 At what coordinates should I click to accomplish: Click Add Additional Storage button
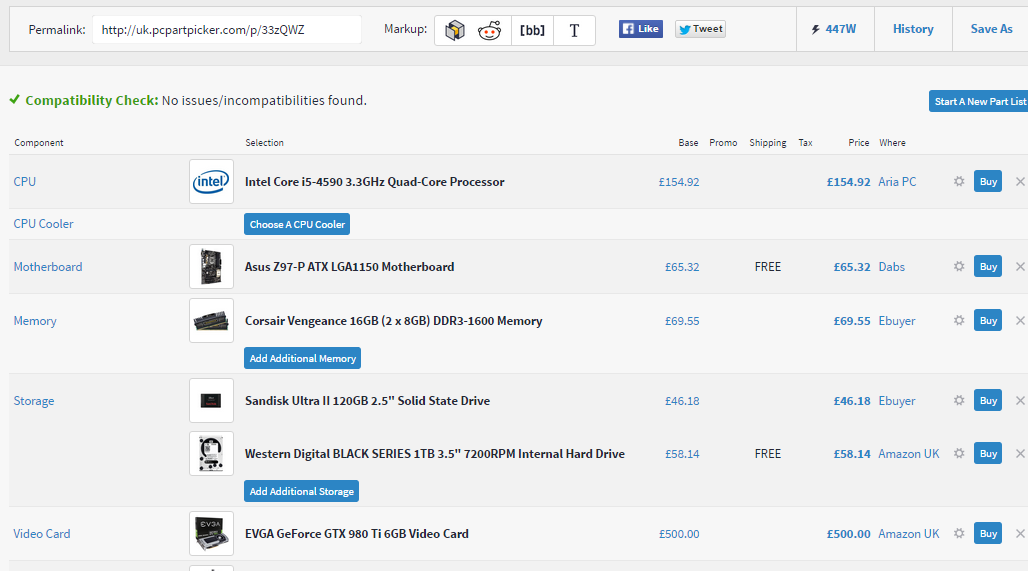click(302, 491)
